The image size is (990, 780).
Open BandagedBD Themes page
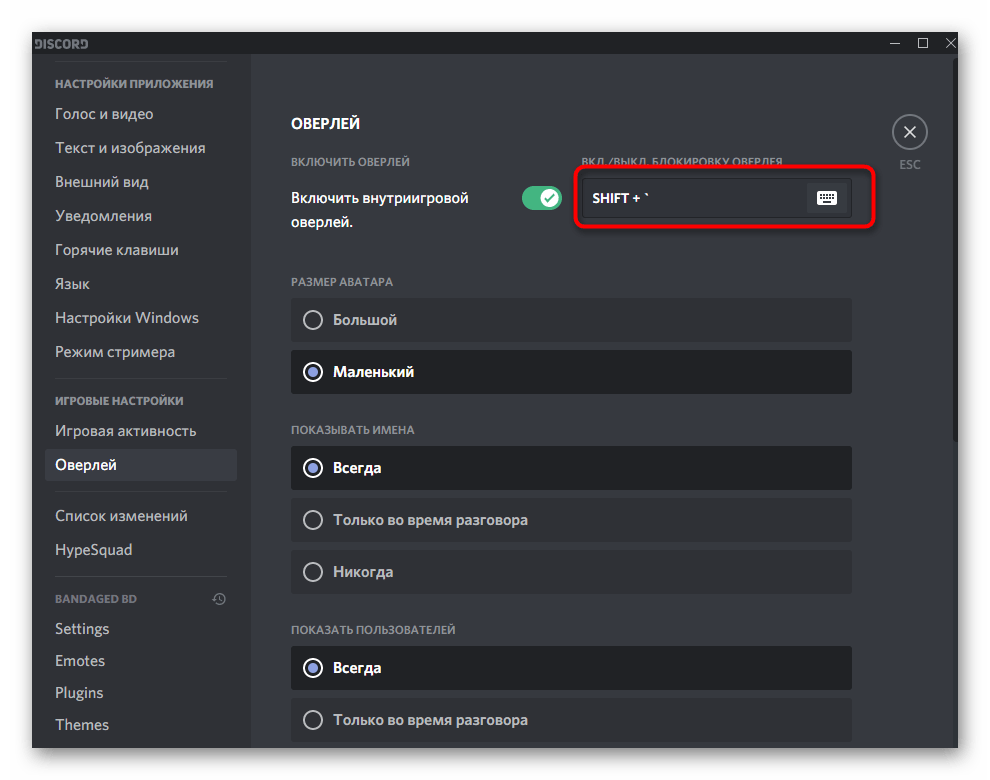click(x=82, y=725)
